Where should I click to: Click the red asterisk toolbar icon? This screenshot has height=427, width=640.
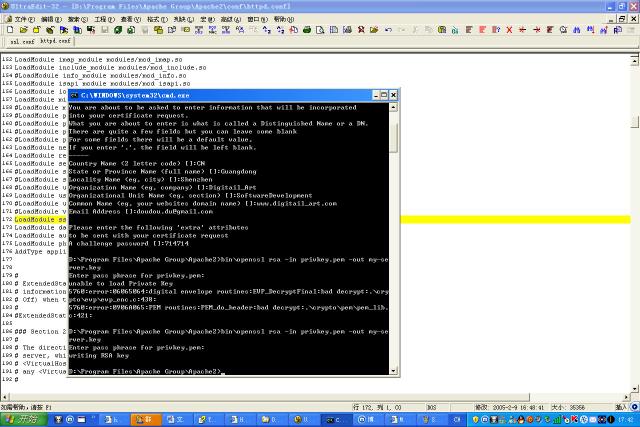(522, 30)
